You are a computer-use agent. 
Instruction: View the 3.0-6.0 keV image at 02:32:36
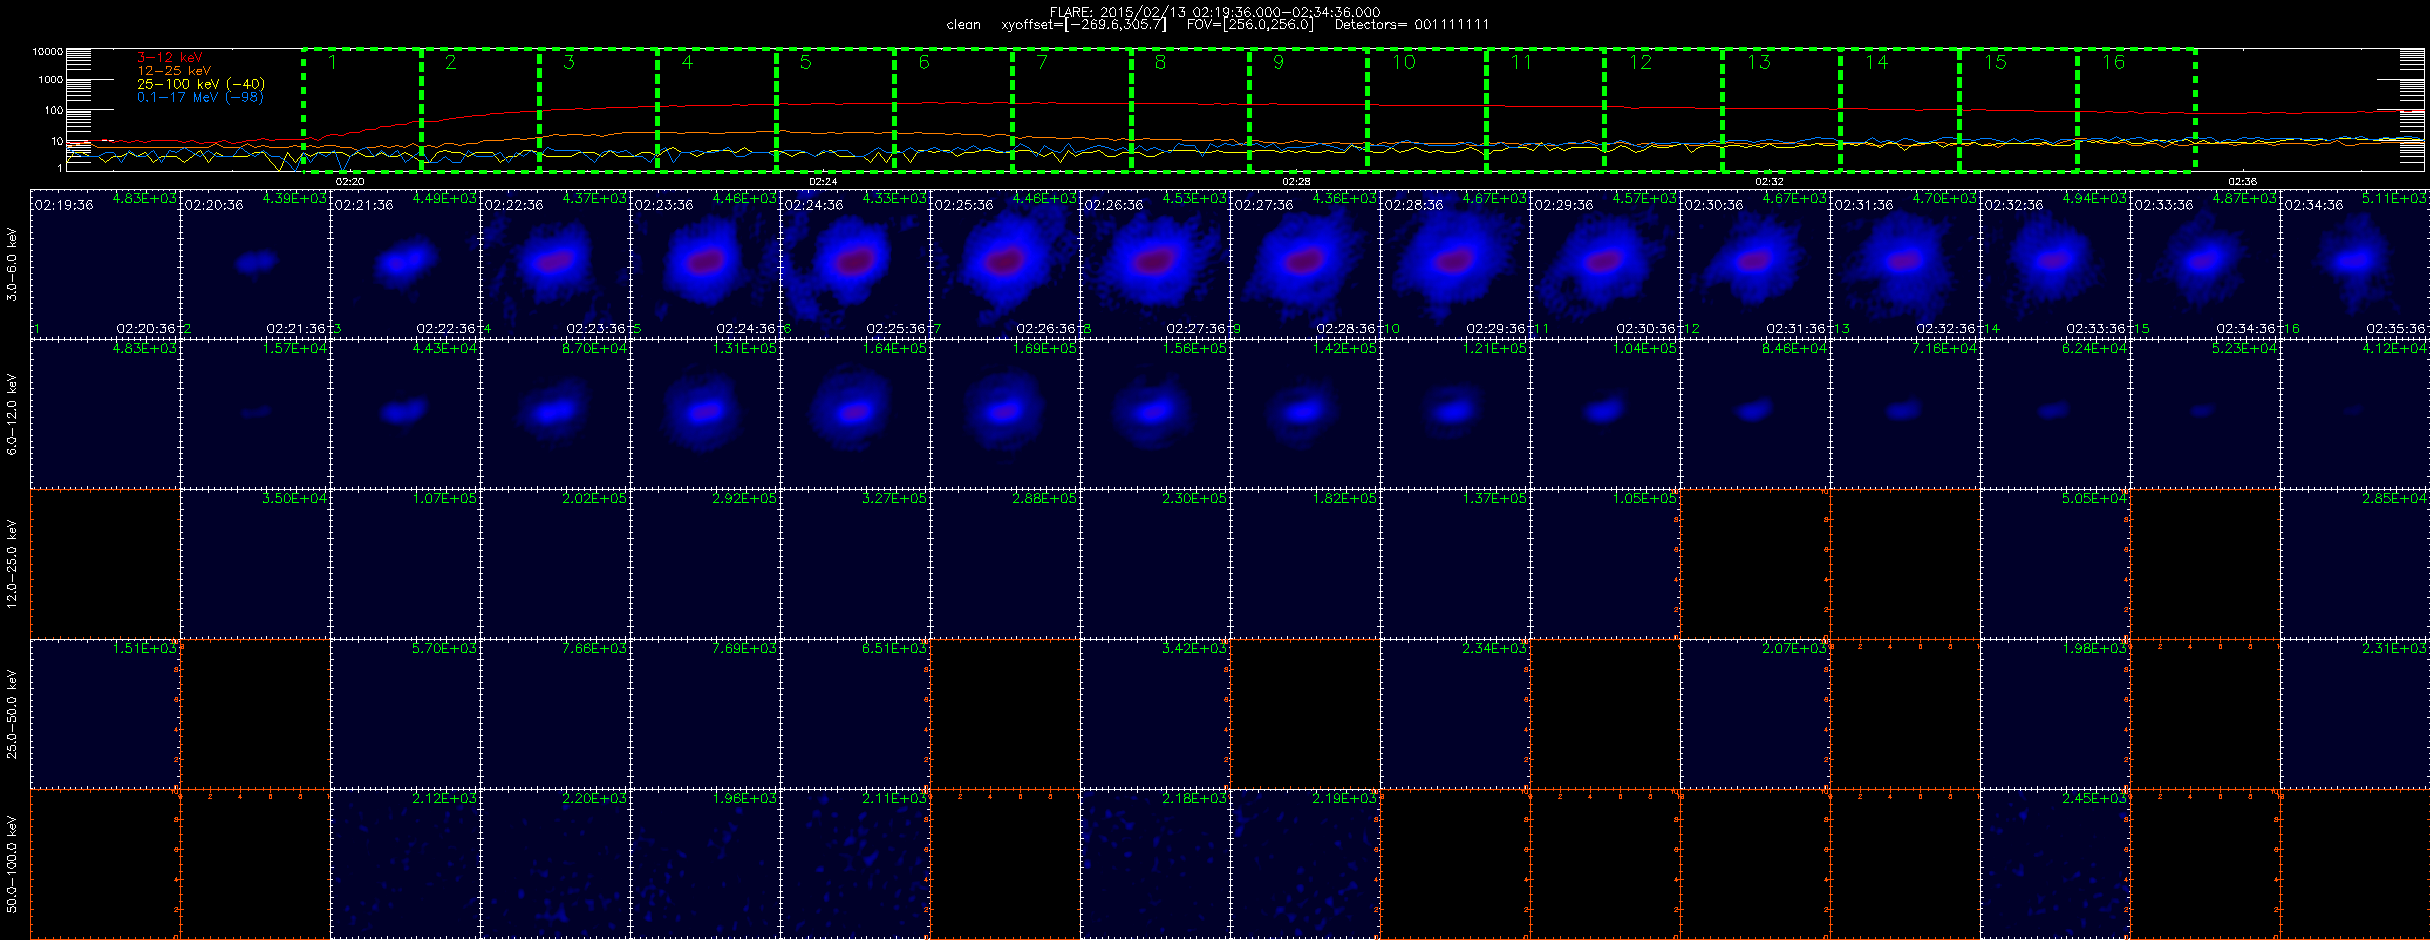tap(2056, 264)
